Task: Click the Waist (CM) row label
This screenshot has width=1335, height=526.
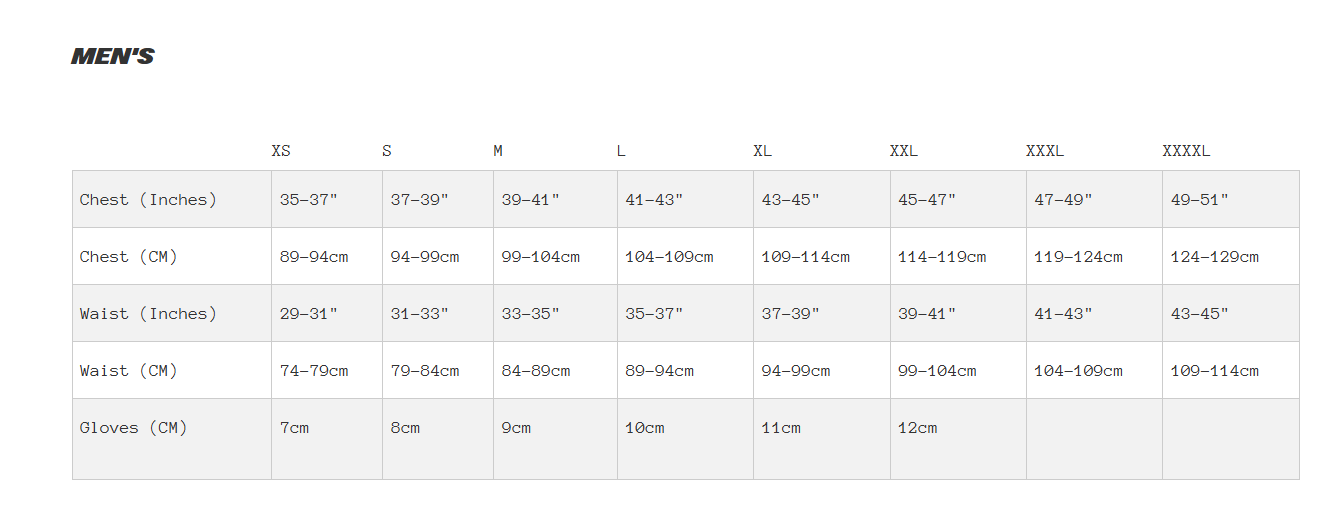Action: click(129, 371)
